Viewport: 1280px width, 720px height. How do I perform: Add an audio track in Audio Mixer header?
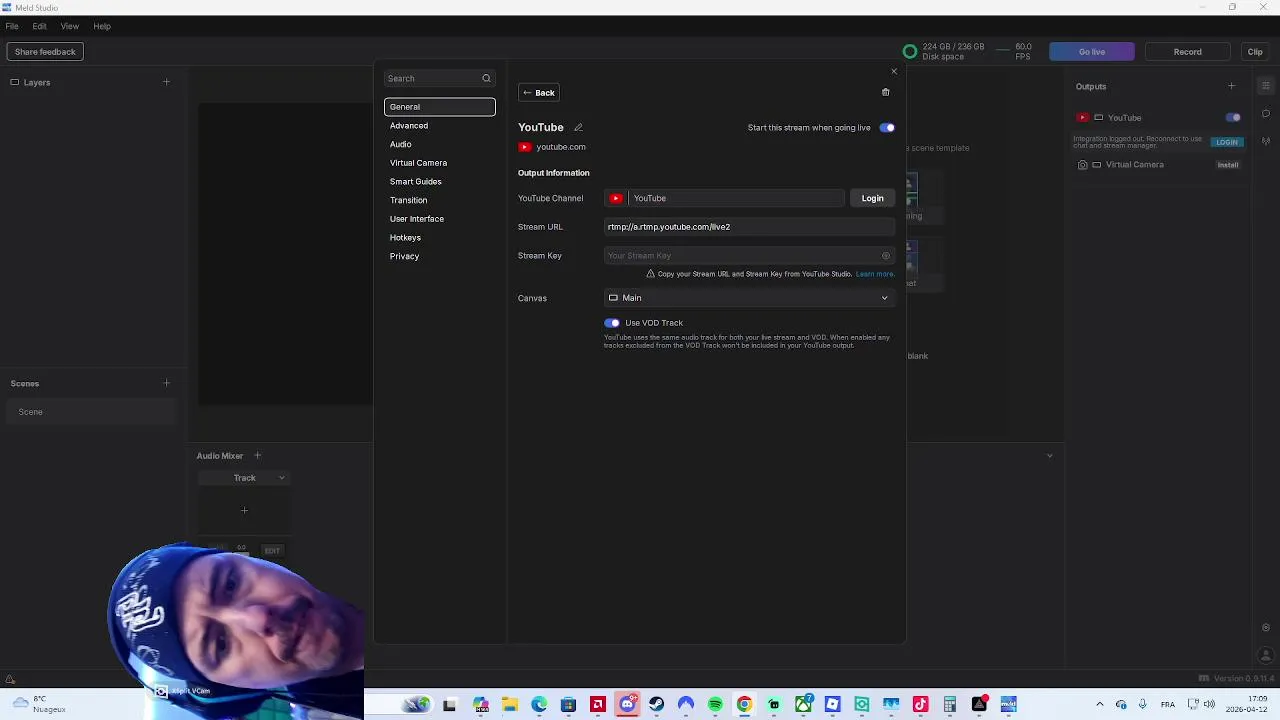pyautogui.click(x=257, y=456)
